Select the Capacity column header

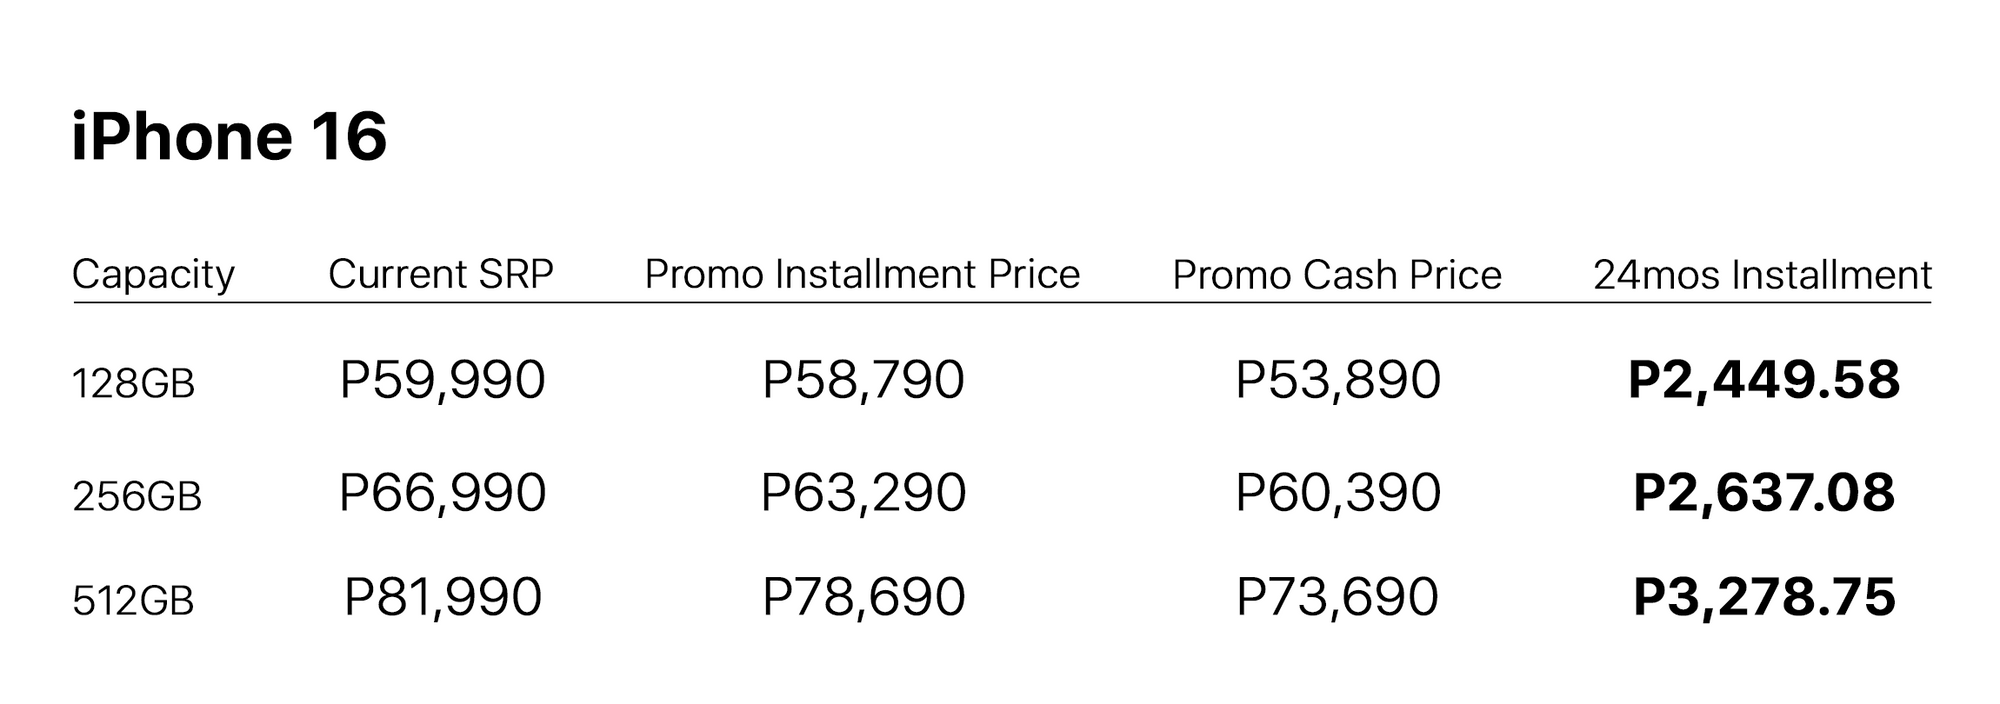pyautogui.click(x=153, y=275)
